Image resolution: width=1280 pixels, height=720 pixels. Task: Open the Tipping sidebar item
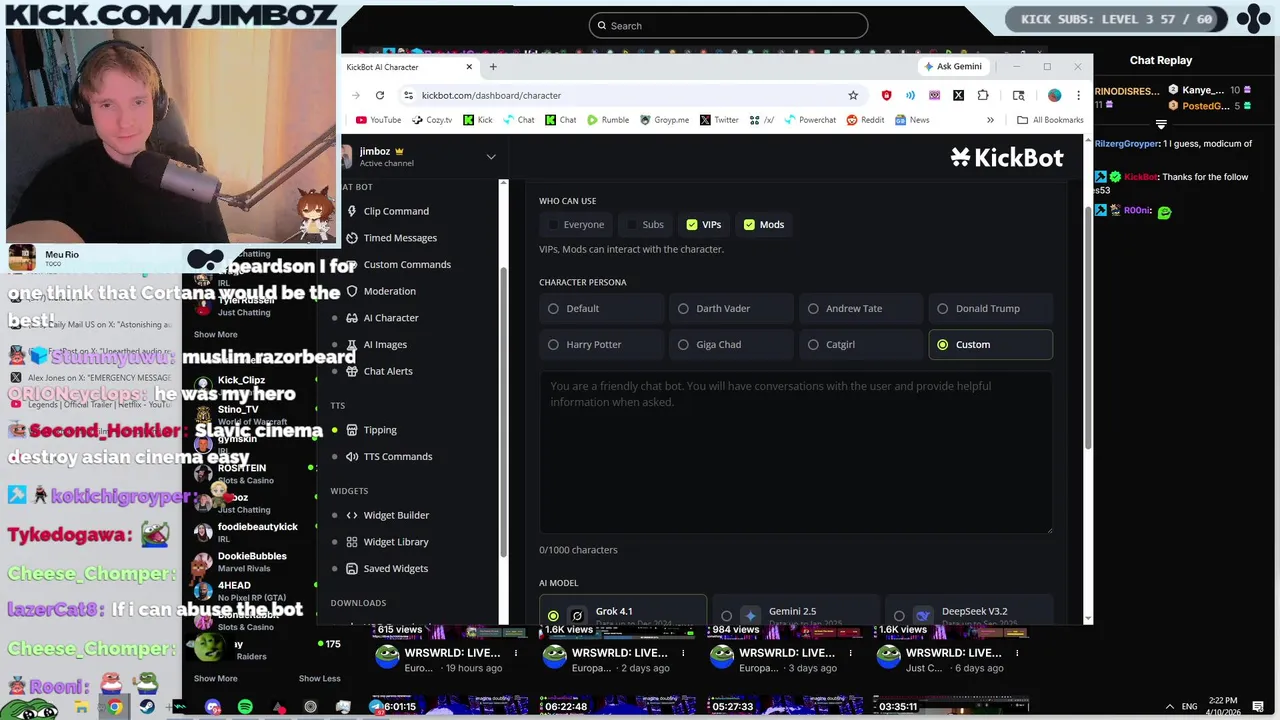380,430
